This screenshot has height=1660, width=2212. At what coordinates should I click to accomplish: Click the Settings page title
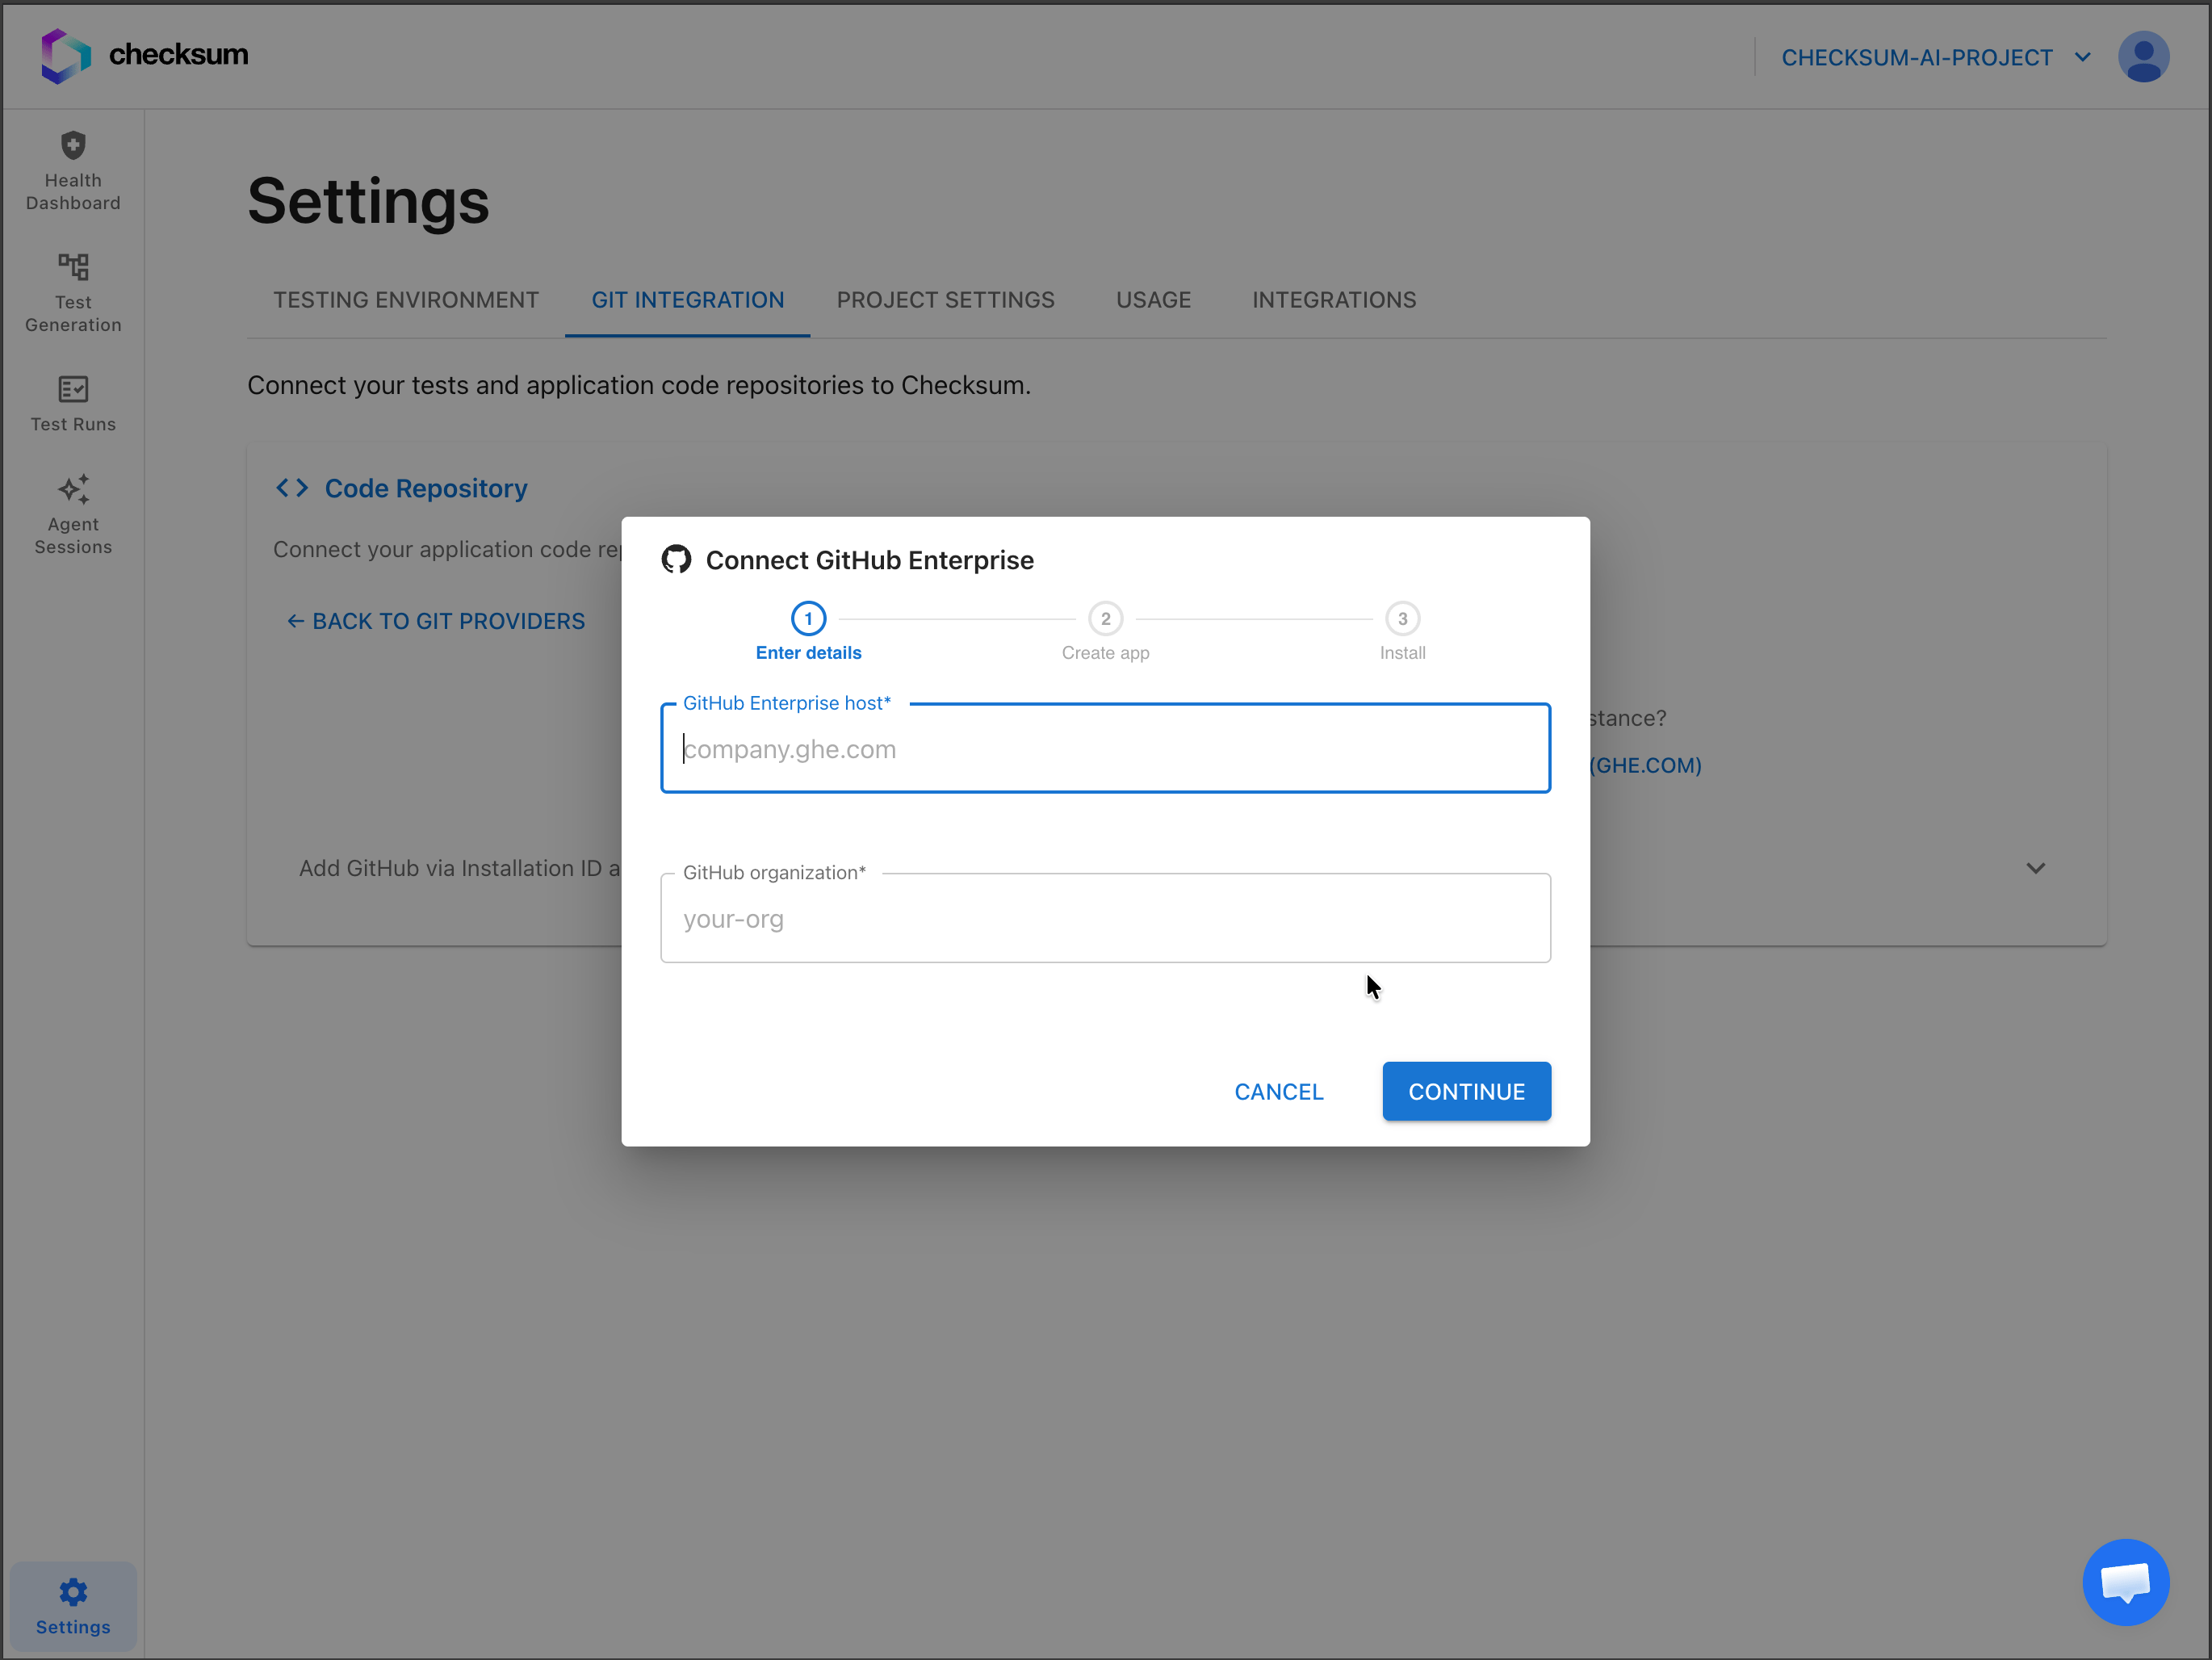(x=368, y=202)
